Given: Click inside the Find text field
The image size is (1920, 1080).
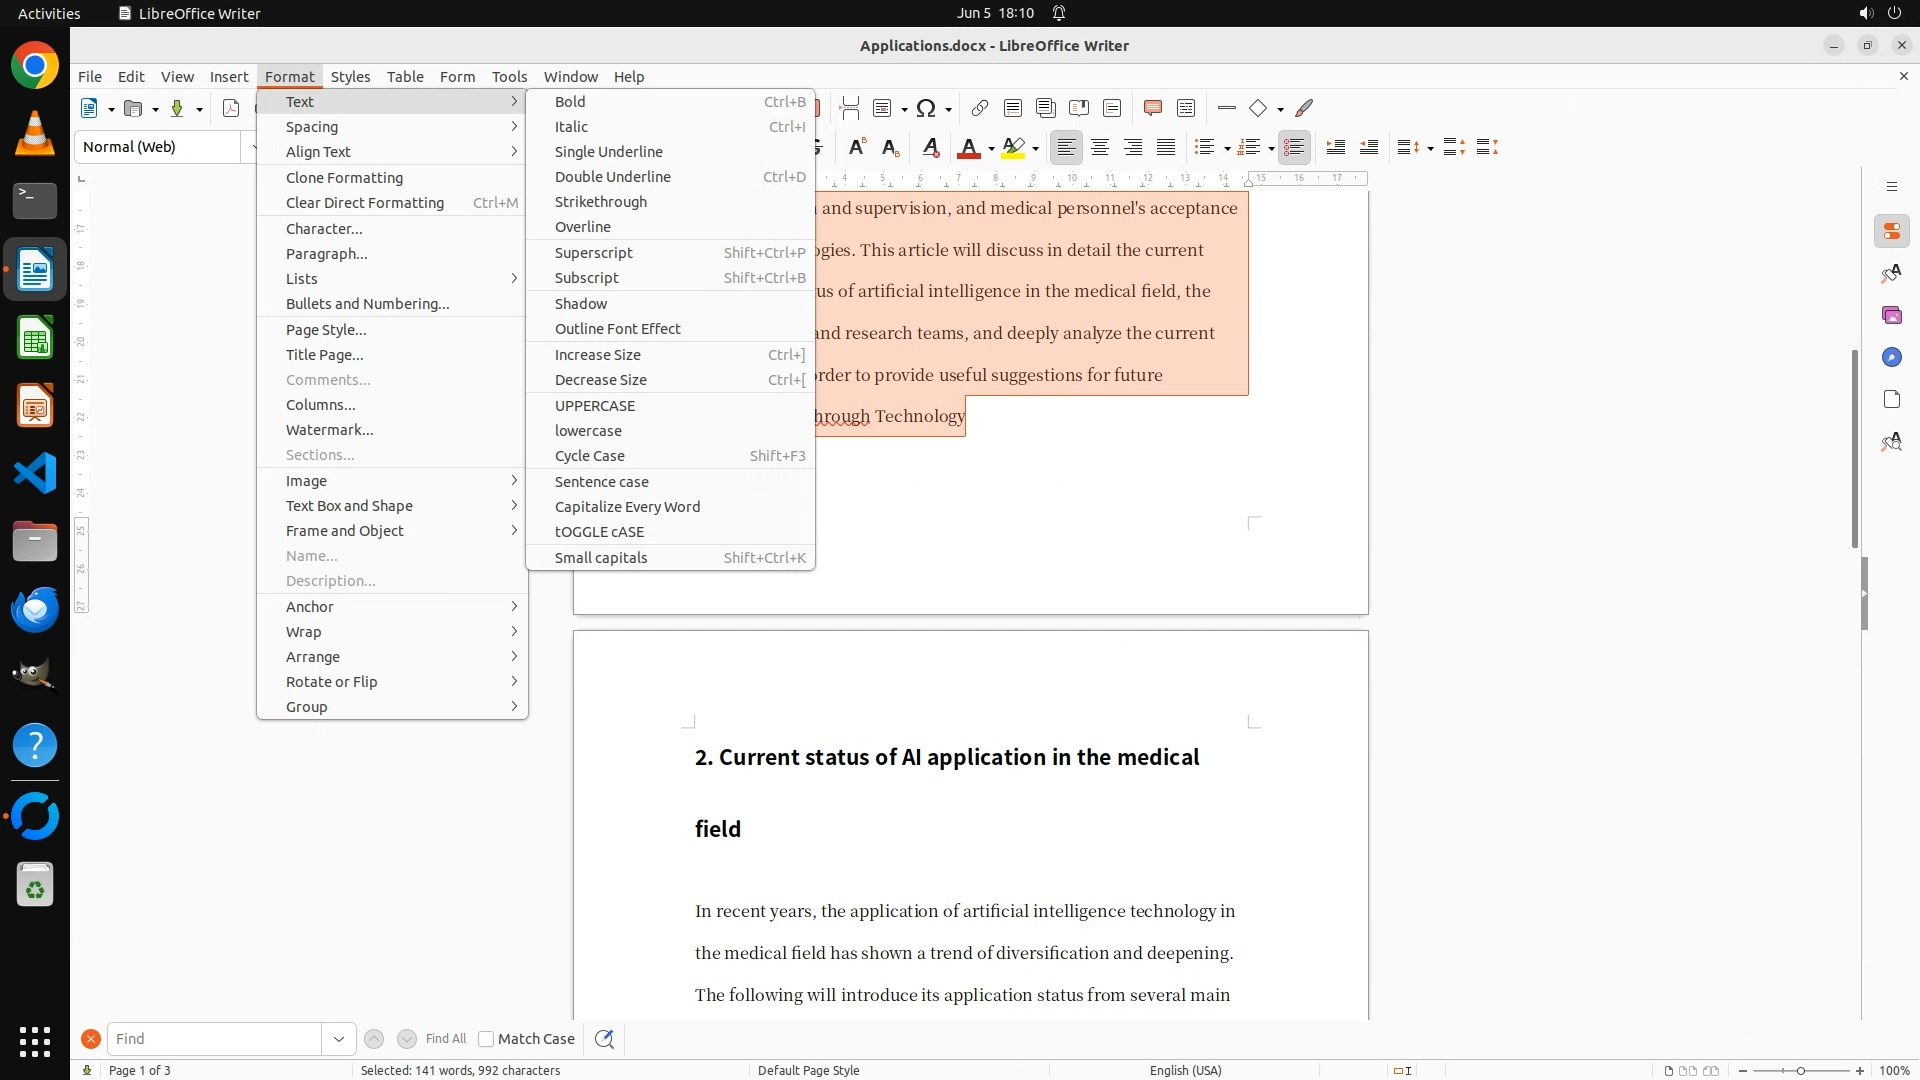Looking at the screenshot, I should pos(214,1039).
